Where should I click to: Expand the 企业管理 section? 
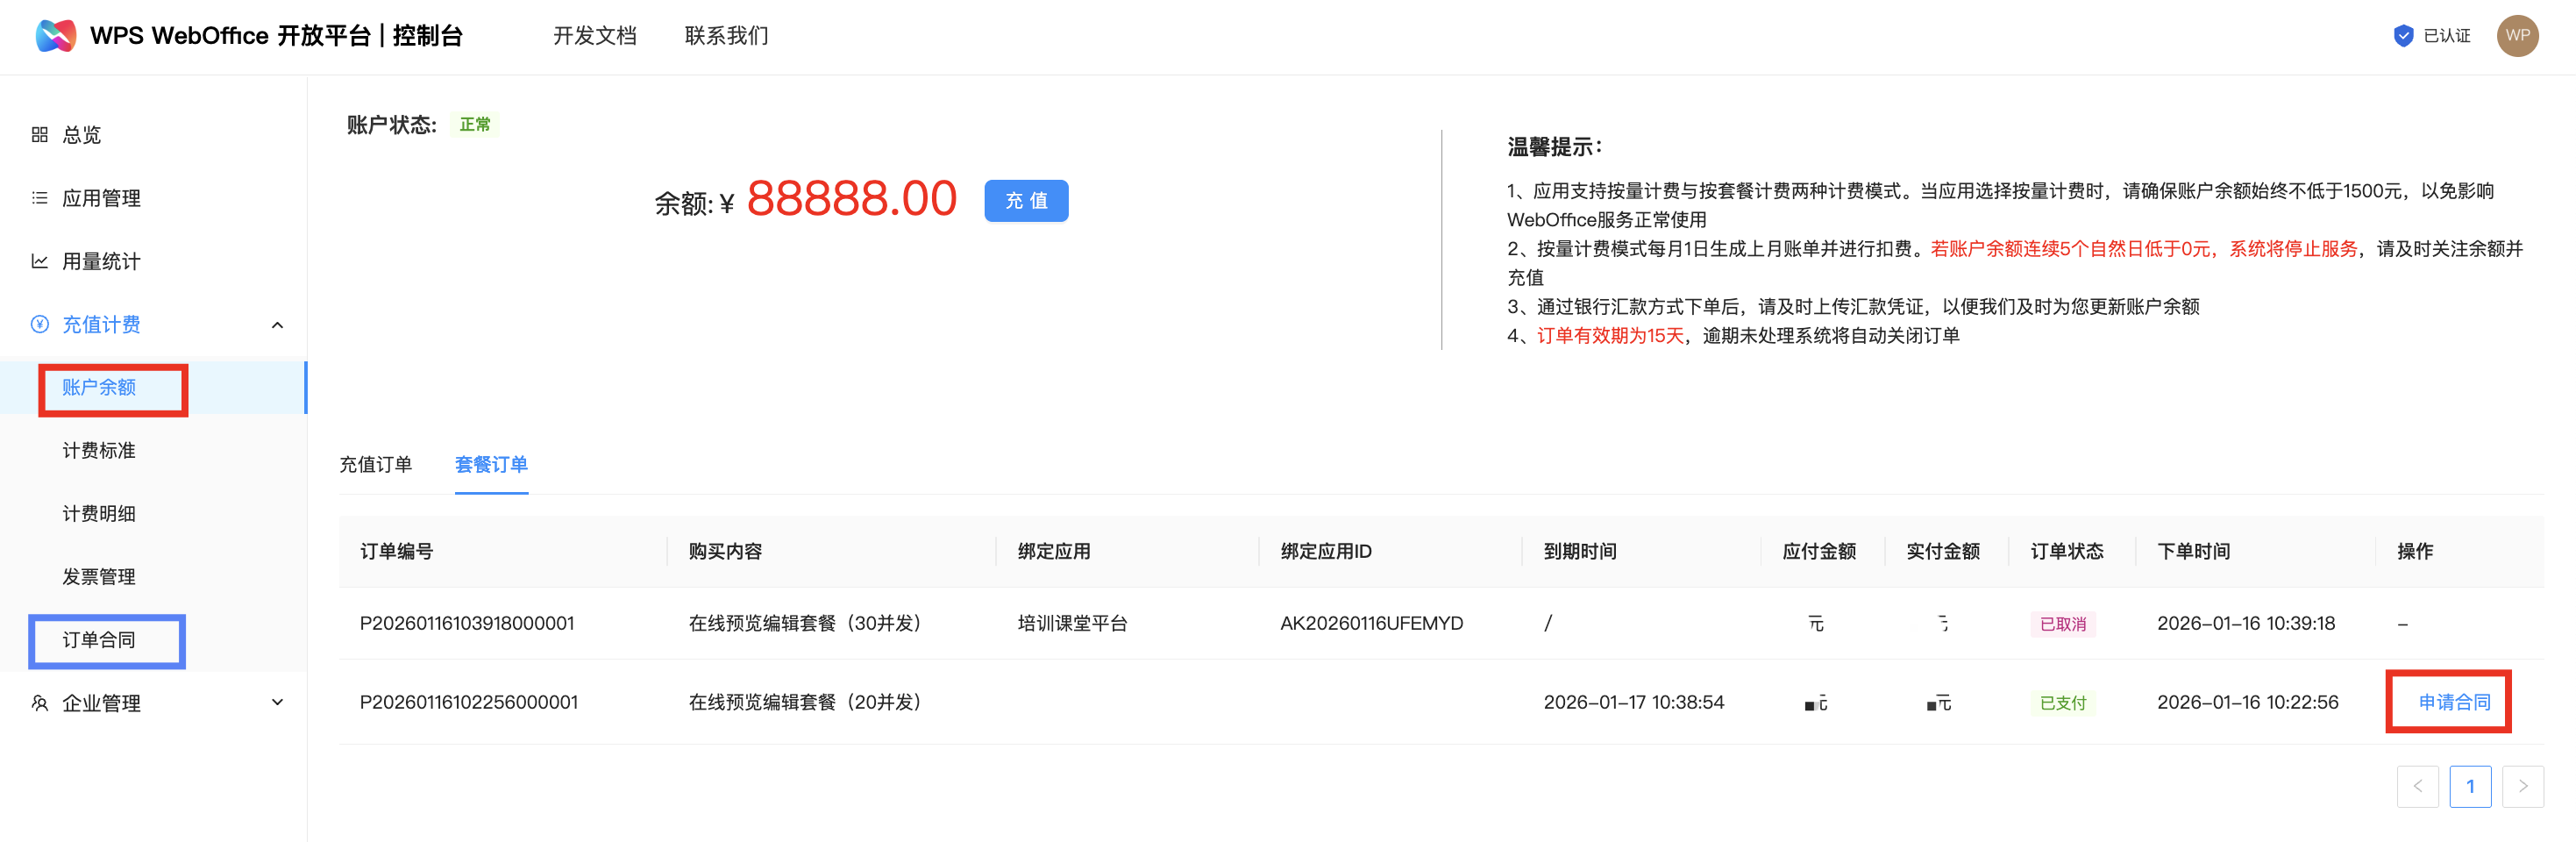click(278, 702)
